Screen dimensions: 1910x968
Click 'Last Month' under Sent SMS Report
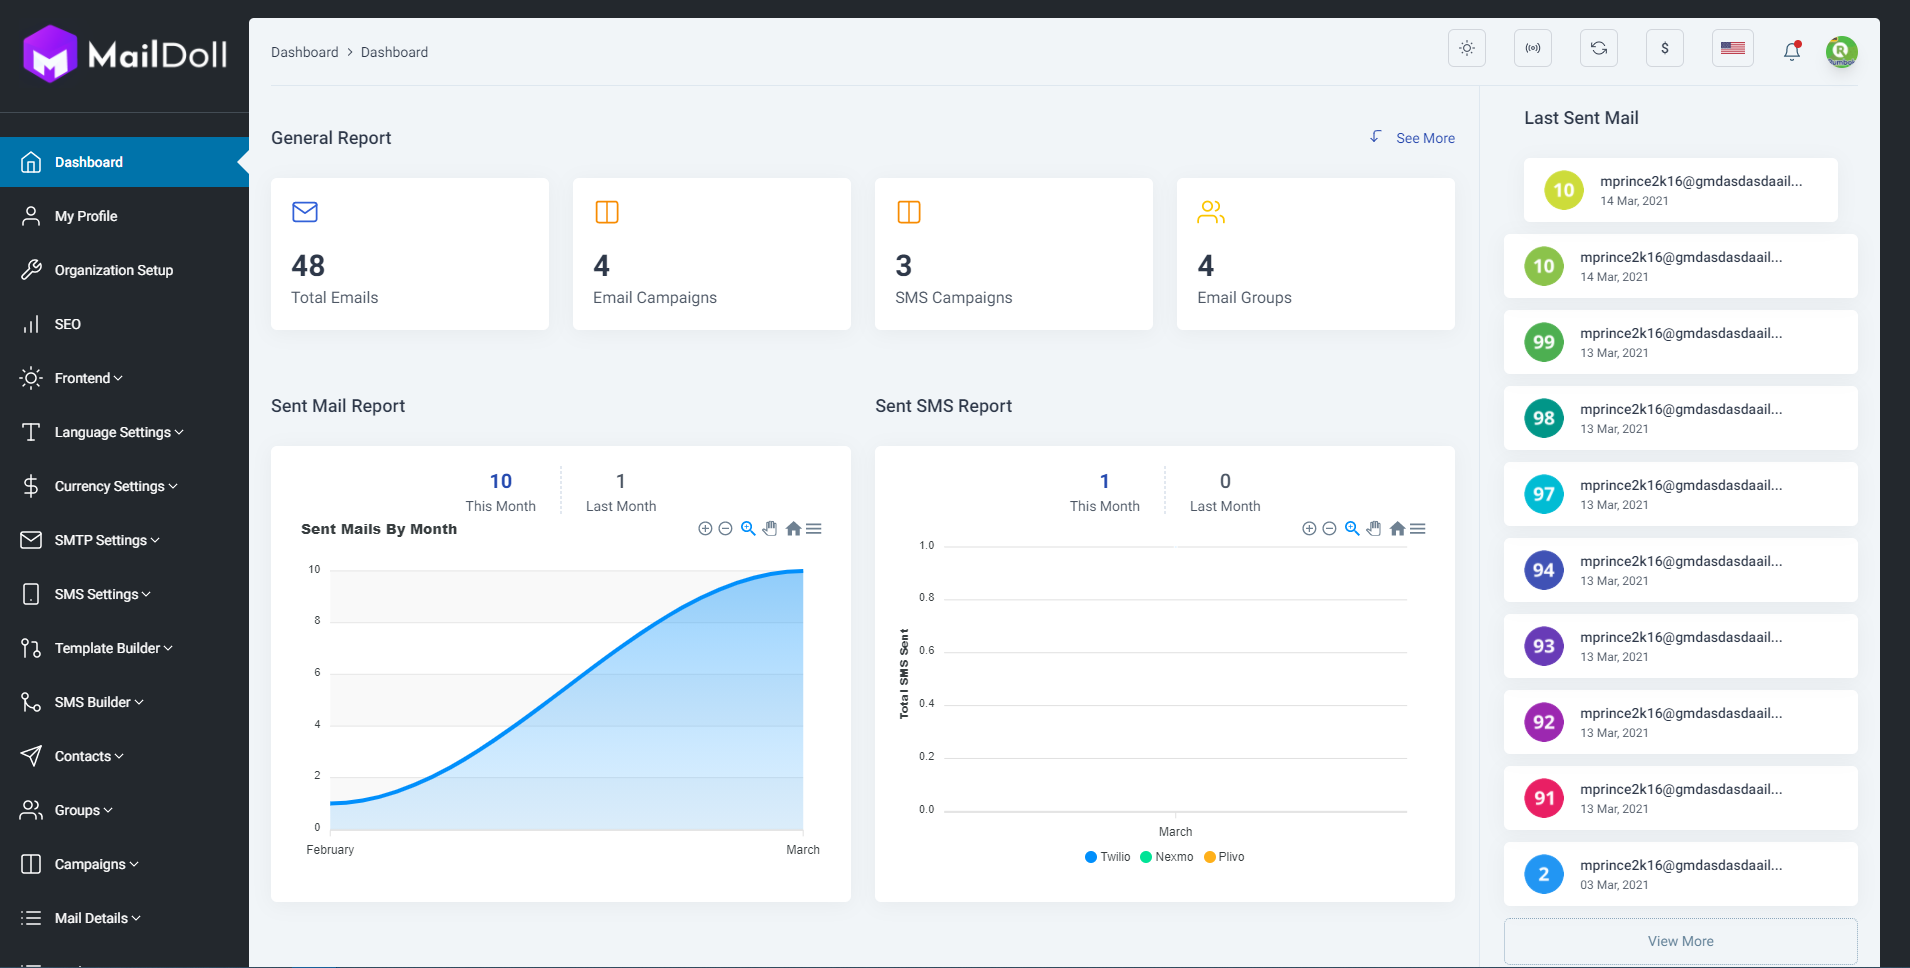pos(1225,506)
